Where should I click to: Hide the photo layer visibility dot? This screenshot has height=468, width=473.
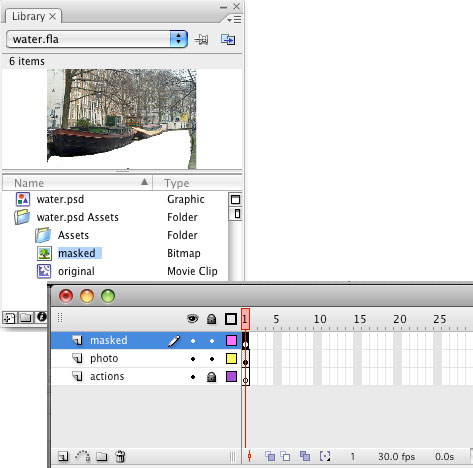193,359
